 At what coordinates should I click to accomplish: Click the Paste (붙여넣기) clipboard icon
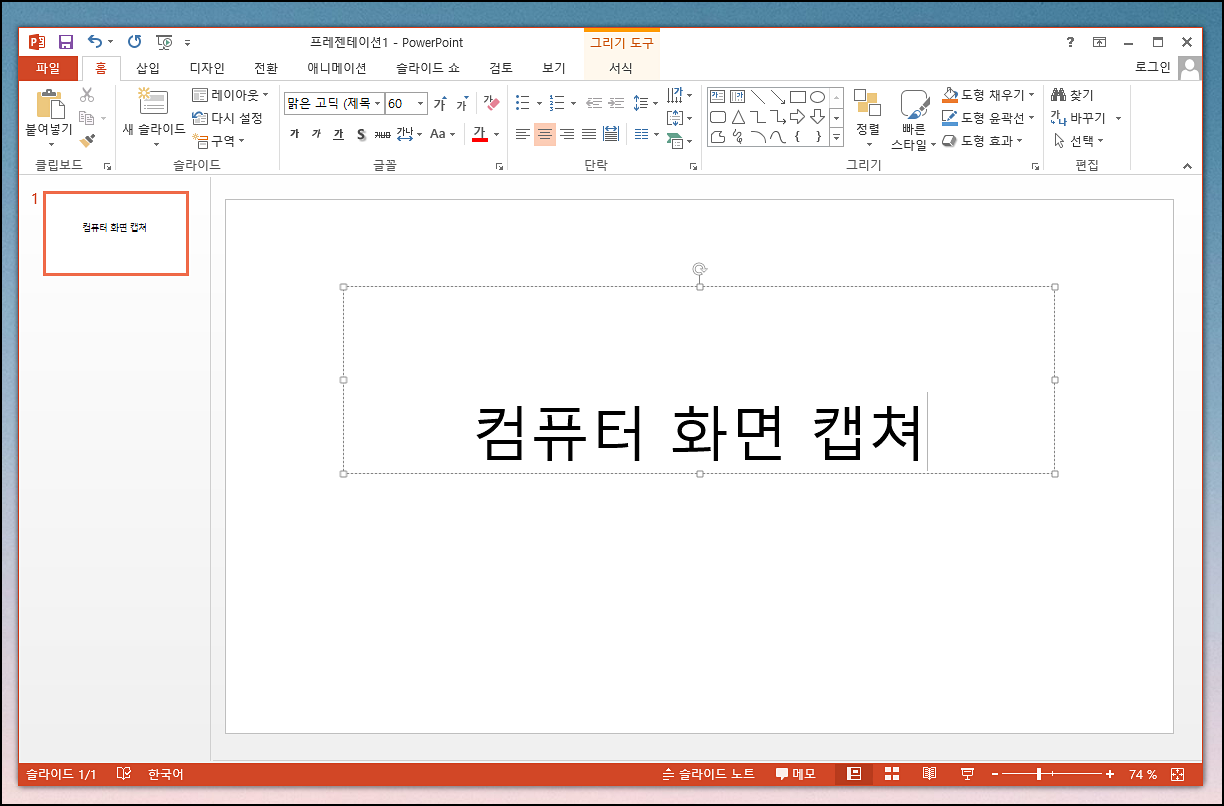pos(49,104)
